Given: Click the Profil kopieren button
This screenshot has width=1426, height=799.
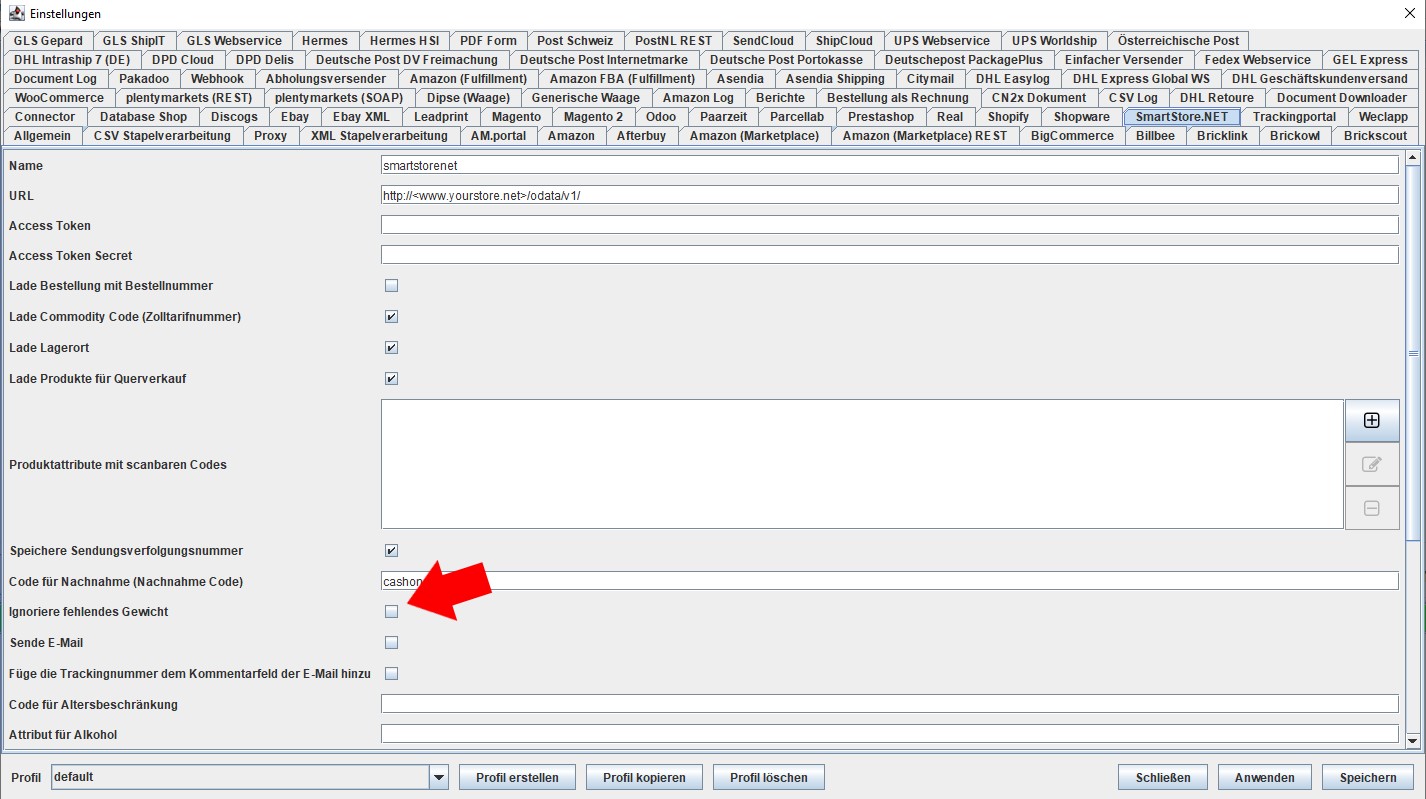Looking at the screenshot, I should (644, 777).
